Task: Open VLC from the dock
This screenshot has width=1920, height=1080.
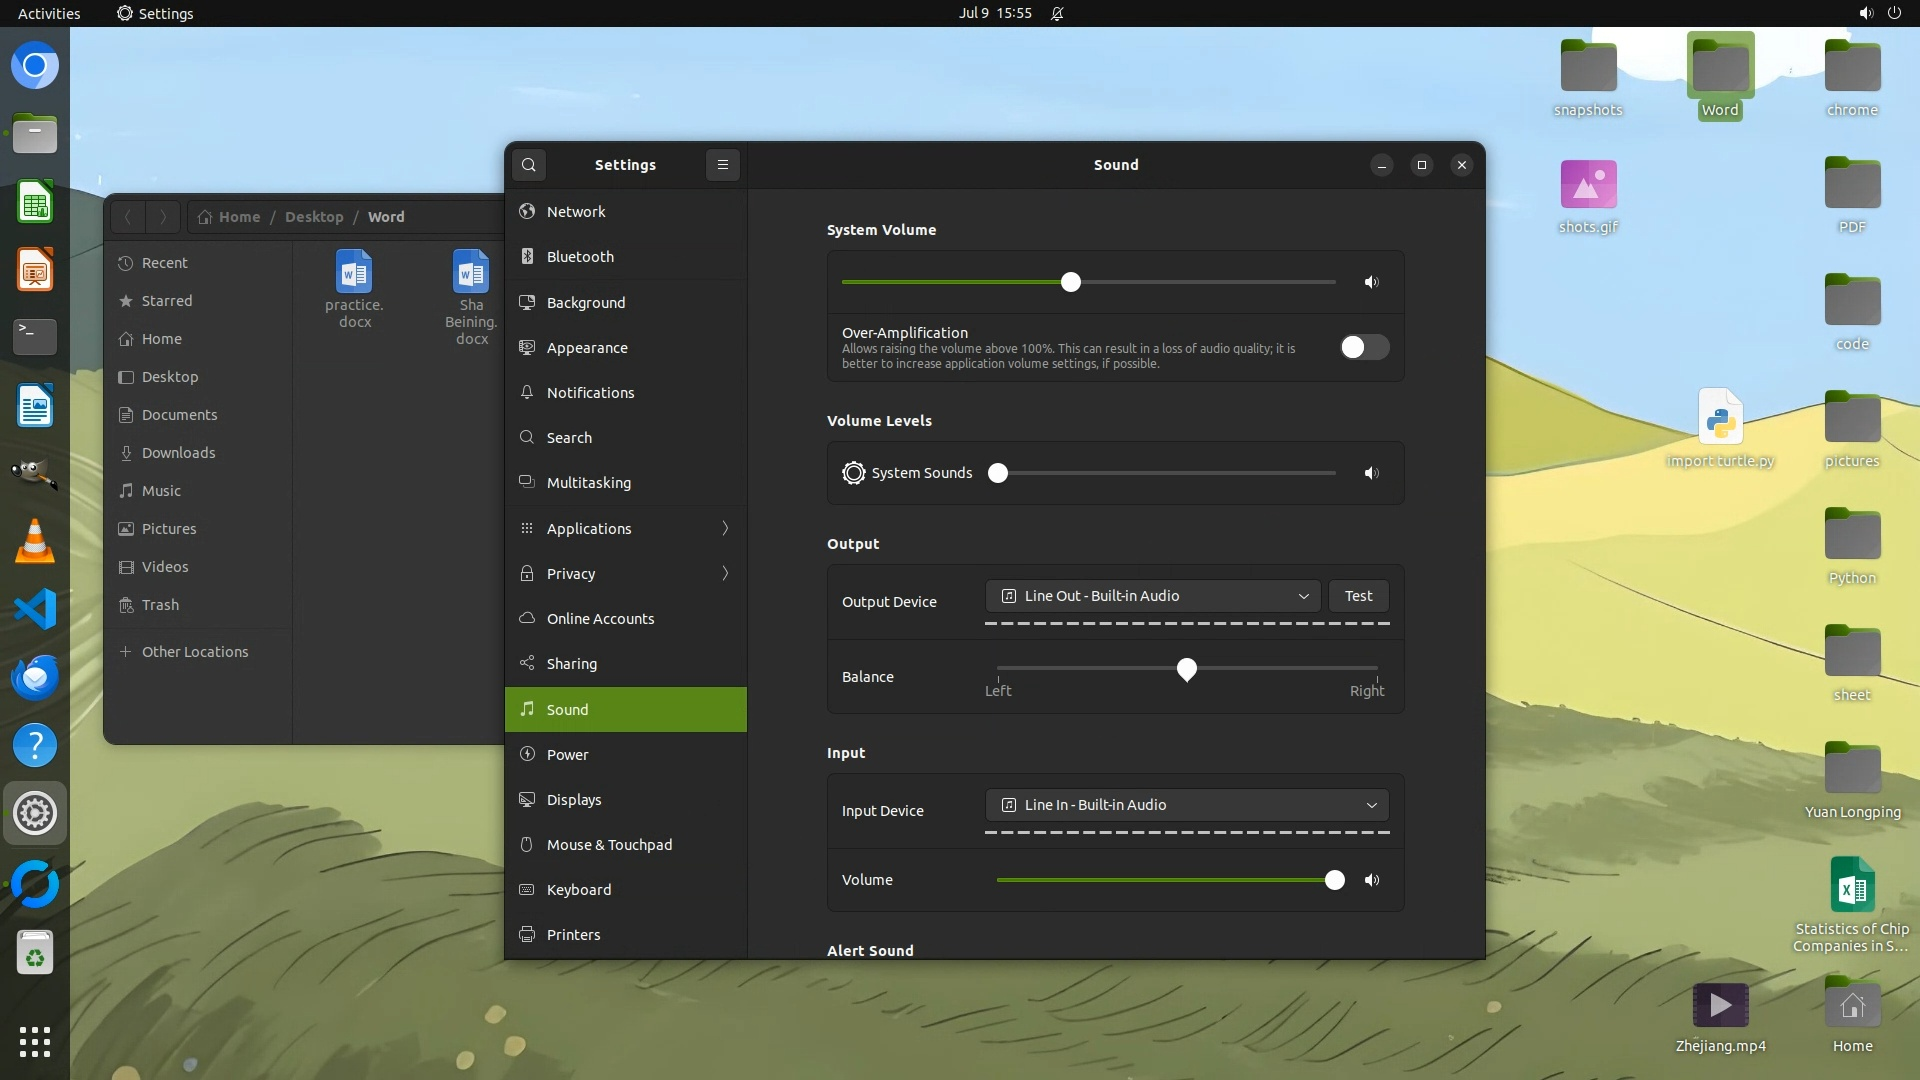Action: (35, 541)
